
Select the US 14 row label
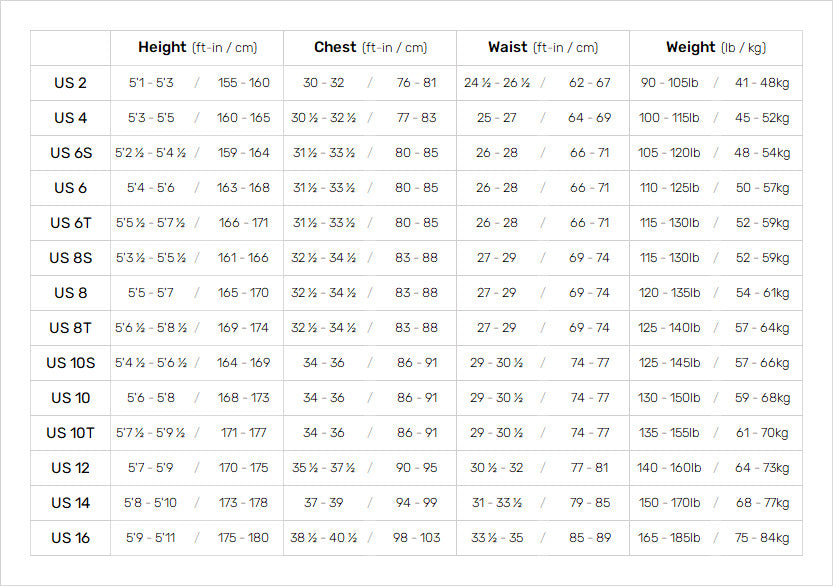click(70, 503)
